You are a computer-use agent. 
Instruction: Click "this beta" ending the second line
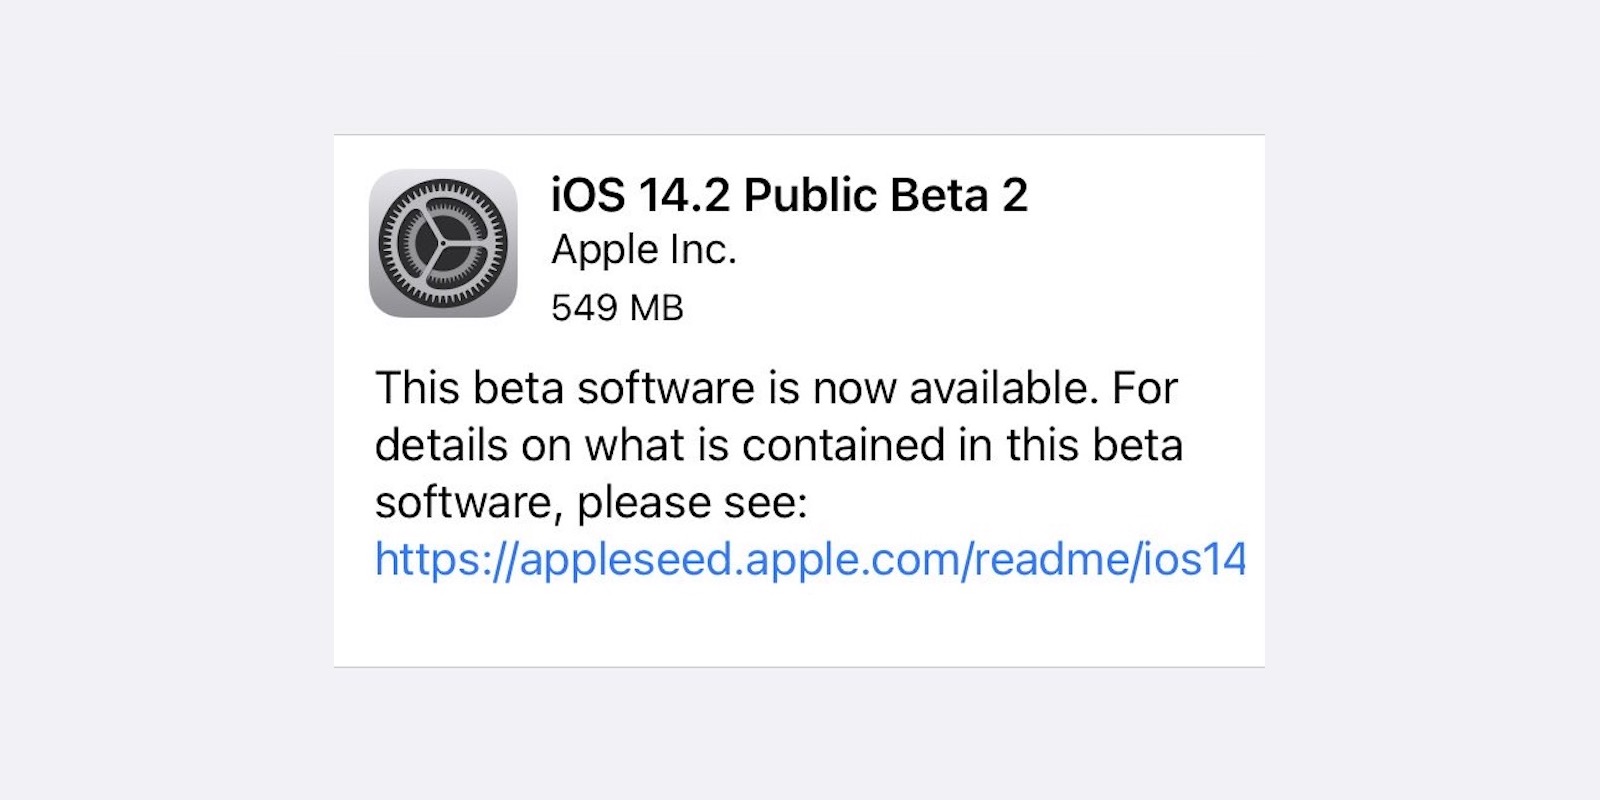(1094, 445)
